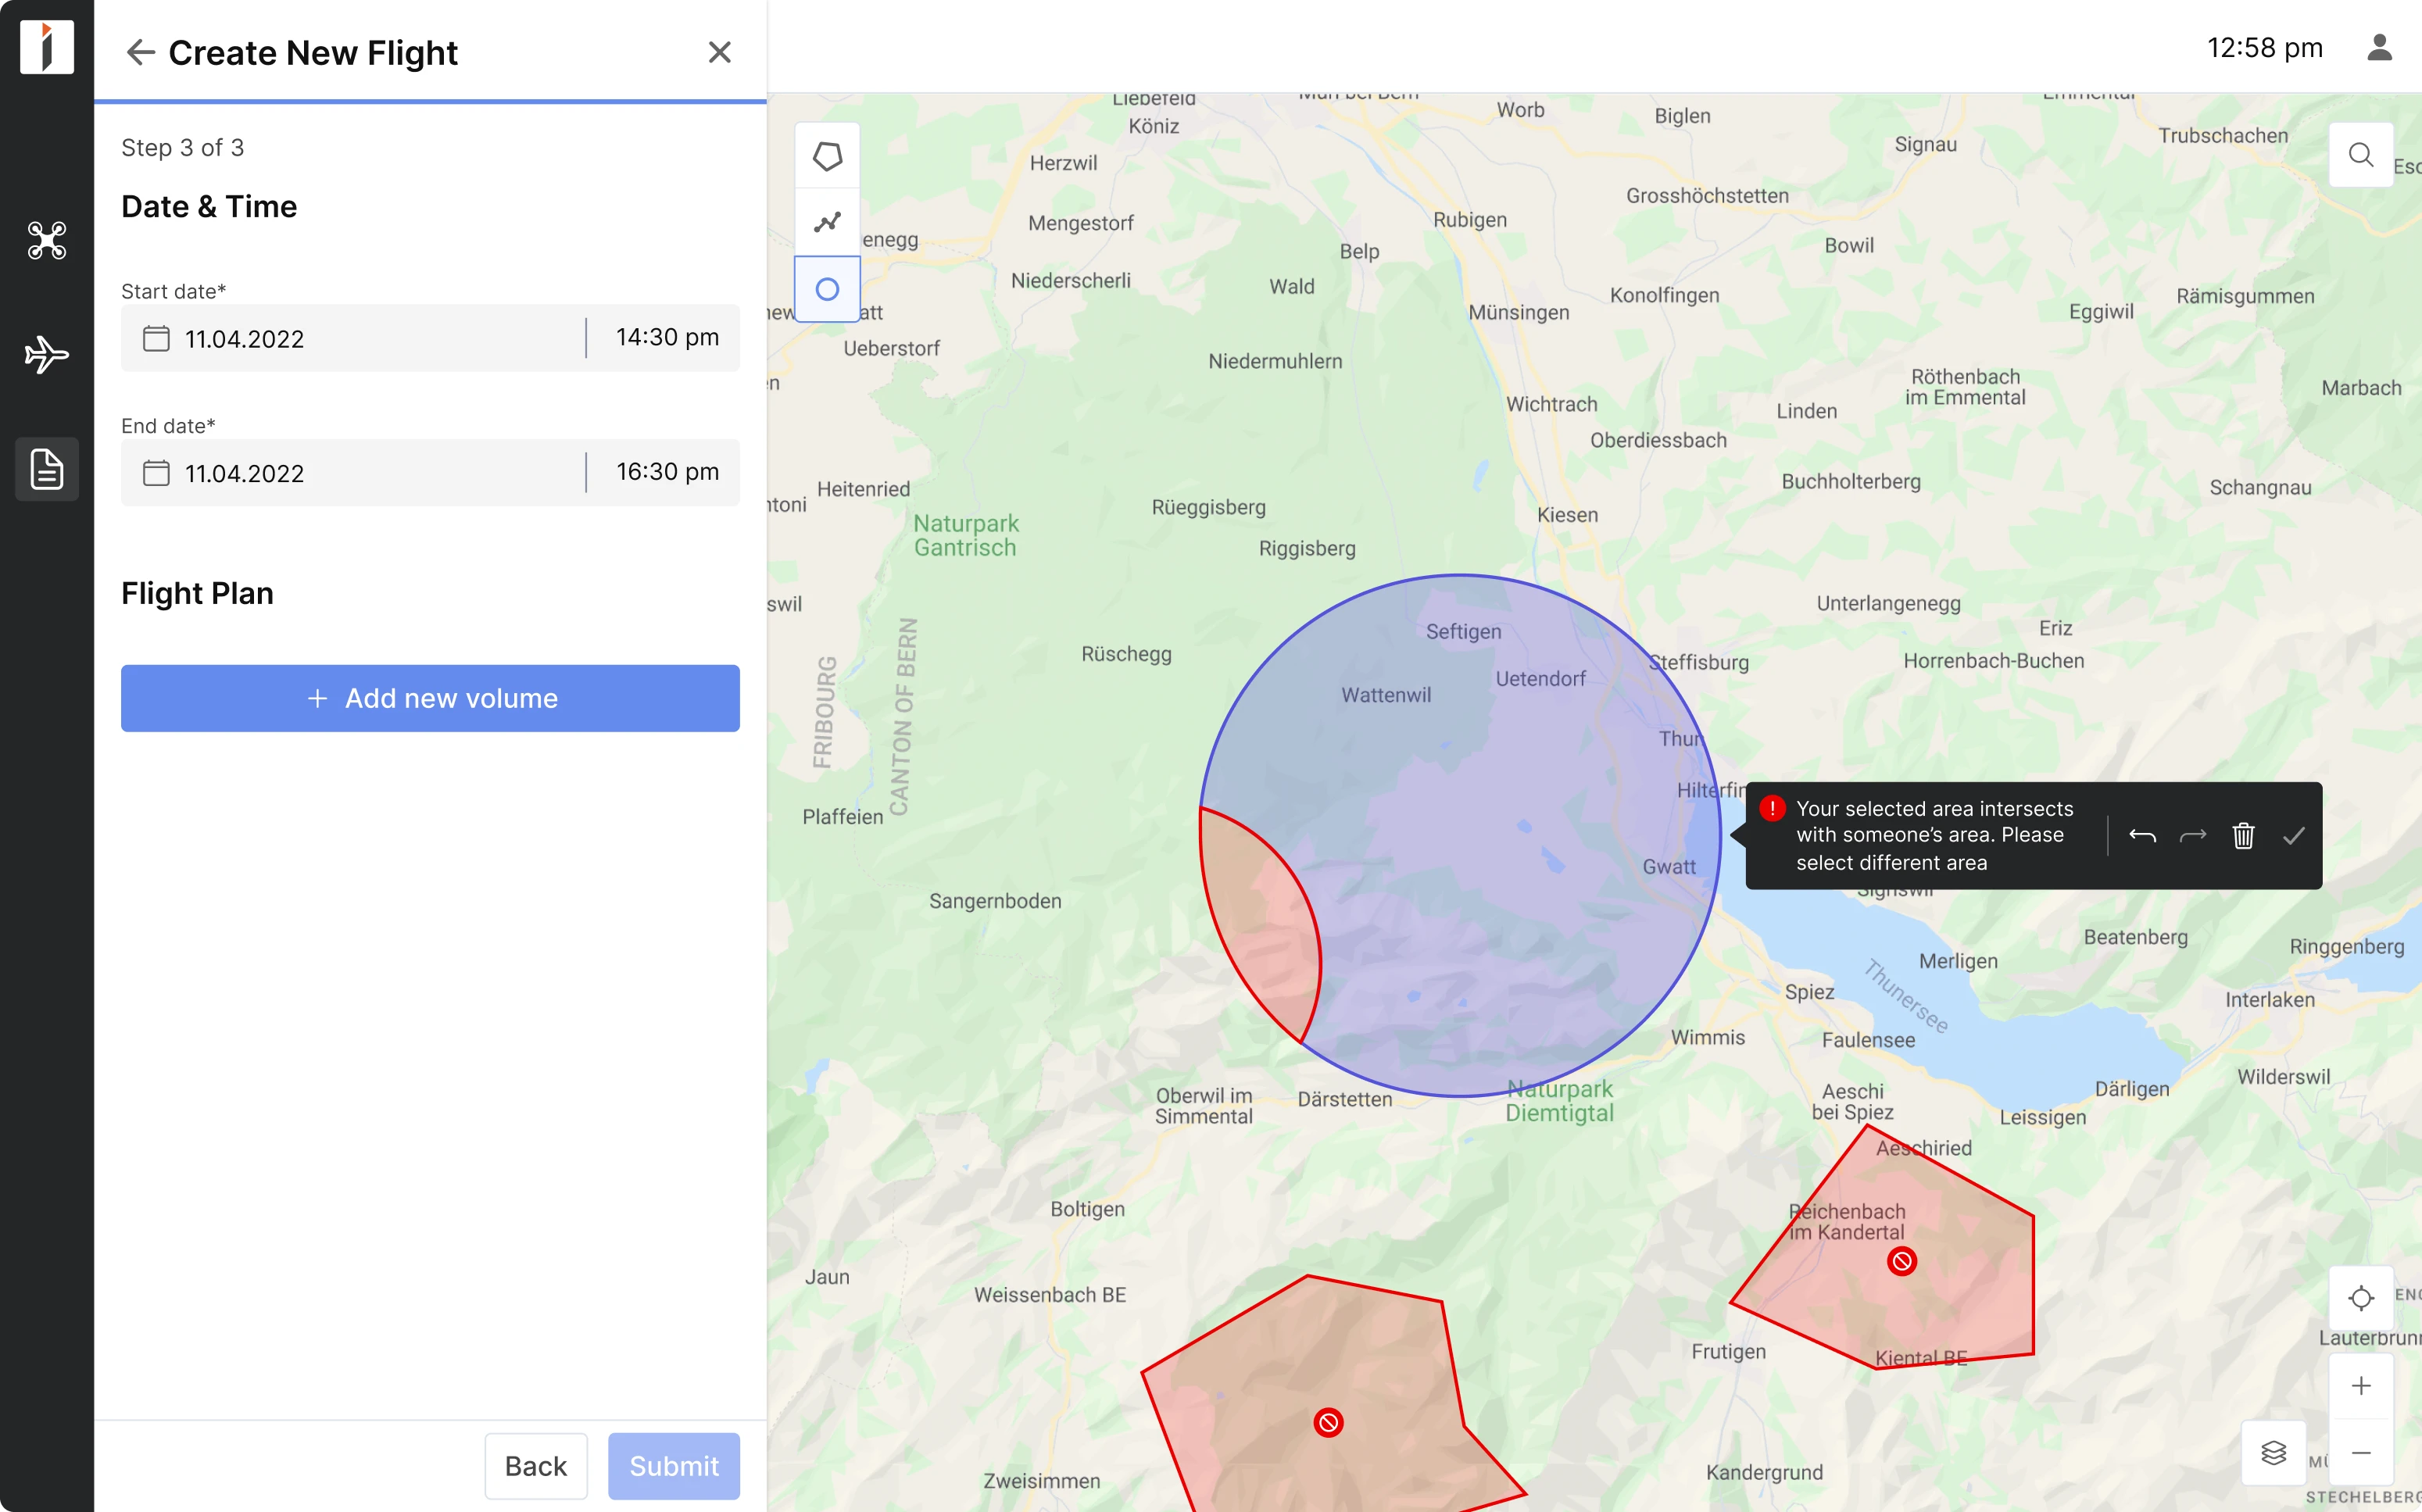Delete the intersecting area via trash icon
2422x1512 pixels.
point(2243,836)
